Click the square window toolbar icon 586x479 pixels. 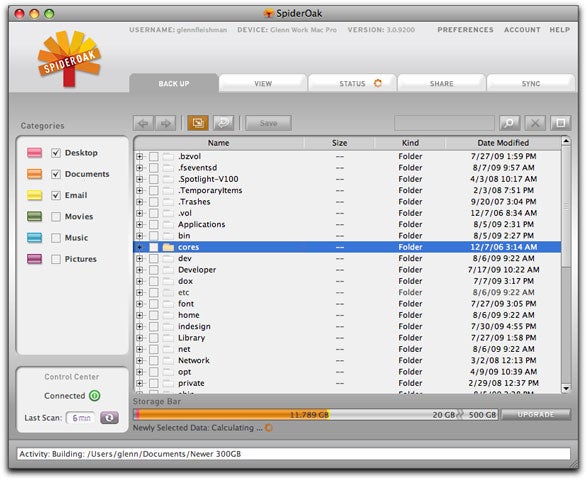pyautogui.click(x=561, y=123)
